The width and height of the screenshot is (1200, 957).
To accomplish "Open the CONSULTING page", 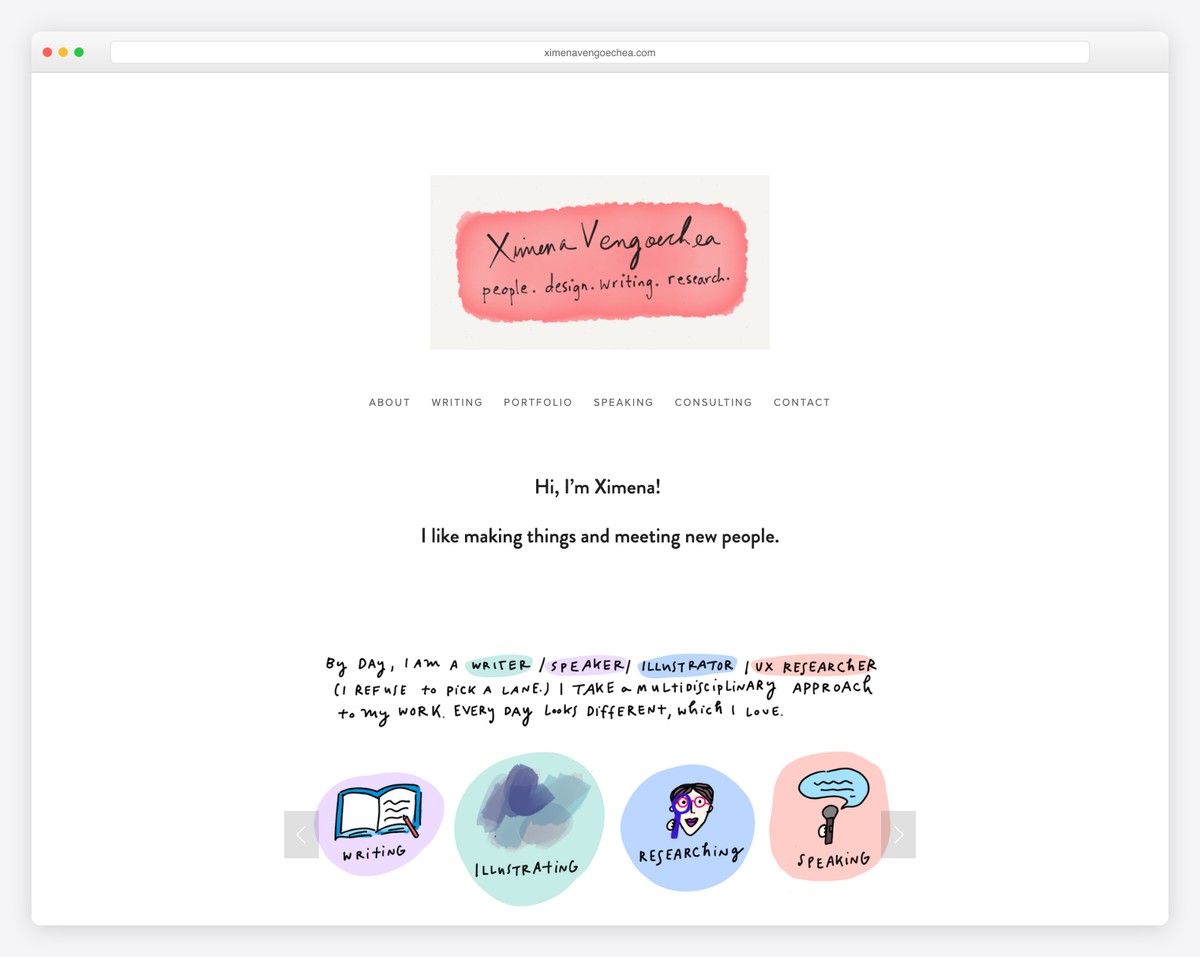I will [x=713, y=402].
